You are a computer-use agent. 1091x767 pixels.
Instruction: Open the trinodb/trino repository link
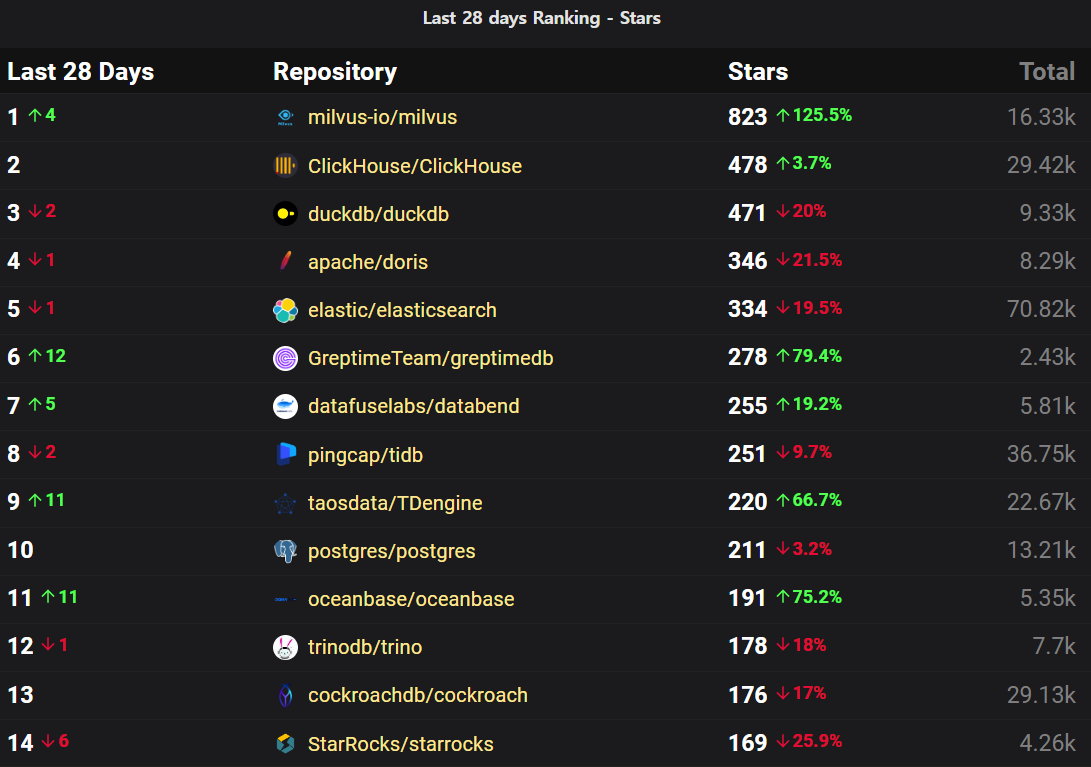coord(365,647)
